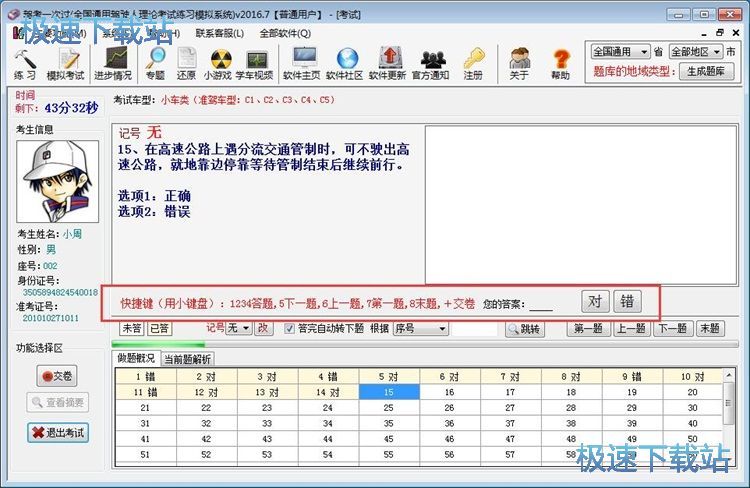750x488 pixels.
Task: Open the 进步情况 chart icon
Action: 110,63
